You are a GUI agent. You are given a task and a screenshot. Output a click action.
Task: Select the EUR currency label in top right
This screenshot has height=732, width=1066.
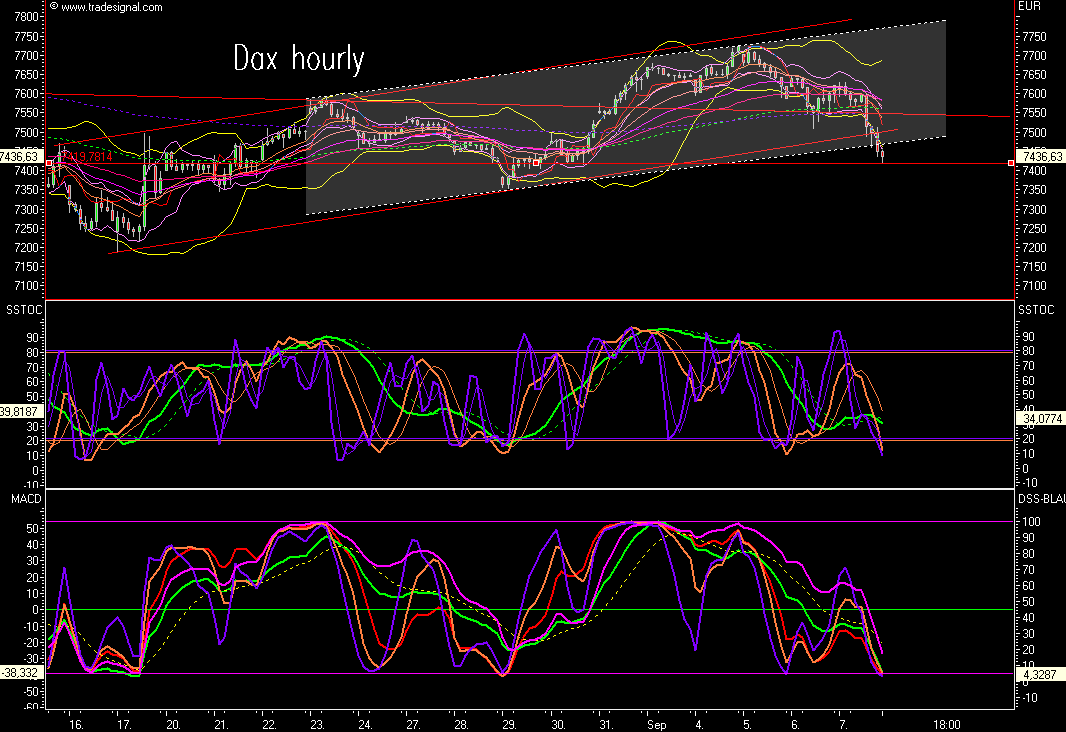tap(1030, 7)
